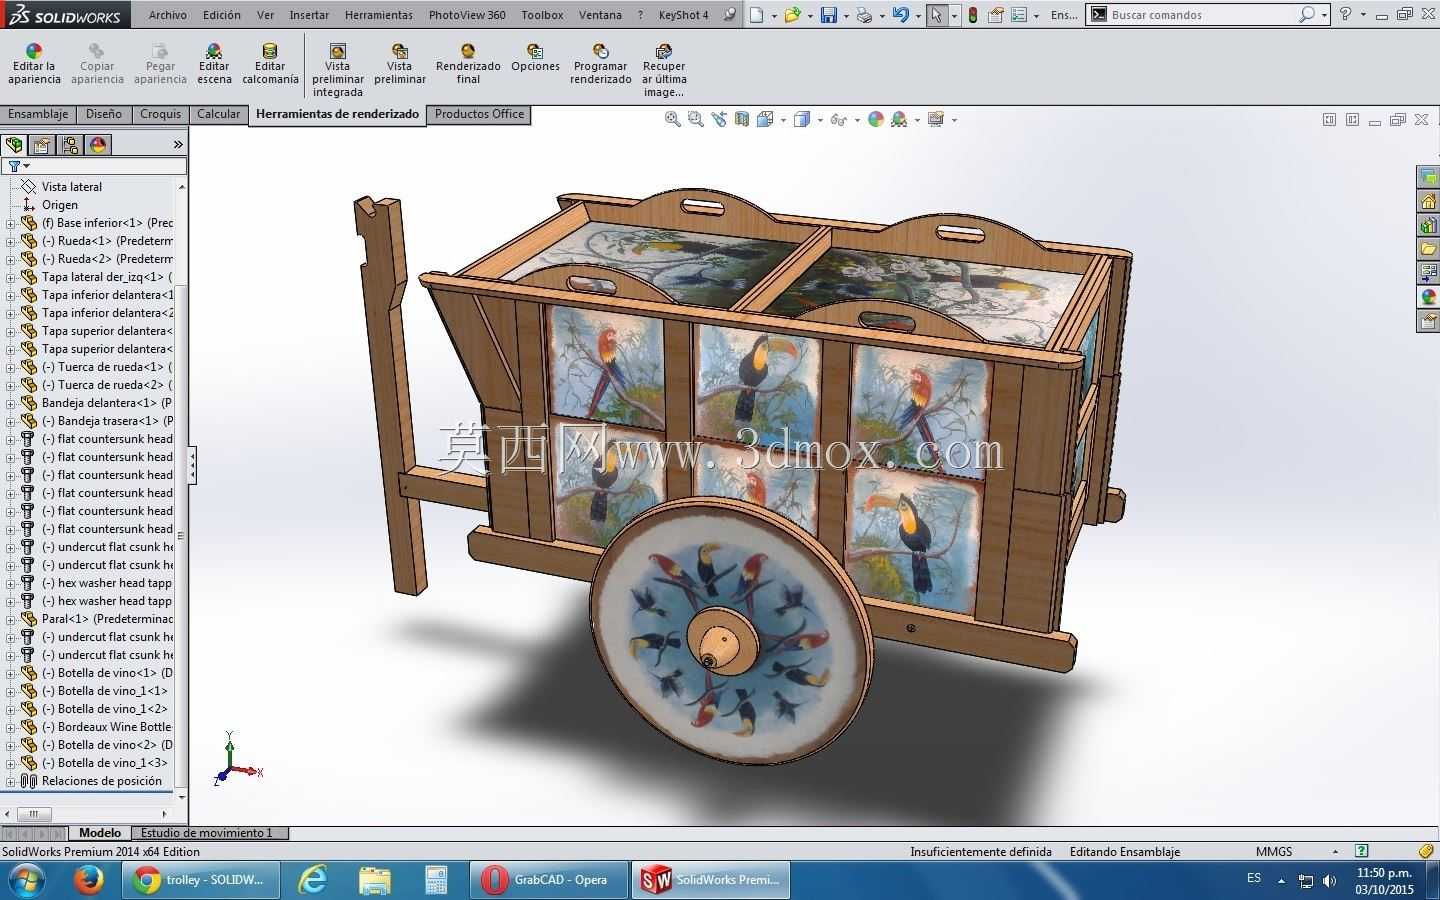Click MMGS units in status bar
The width and height of the screenshot is (1440, 900).
[x=1274, y=852]
